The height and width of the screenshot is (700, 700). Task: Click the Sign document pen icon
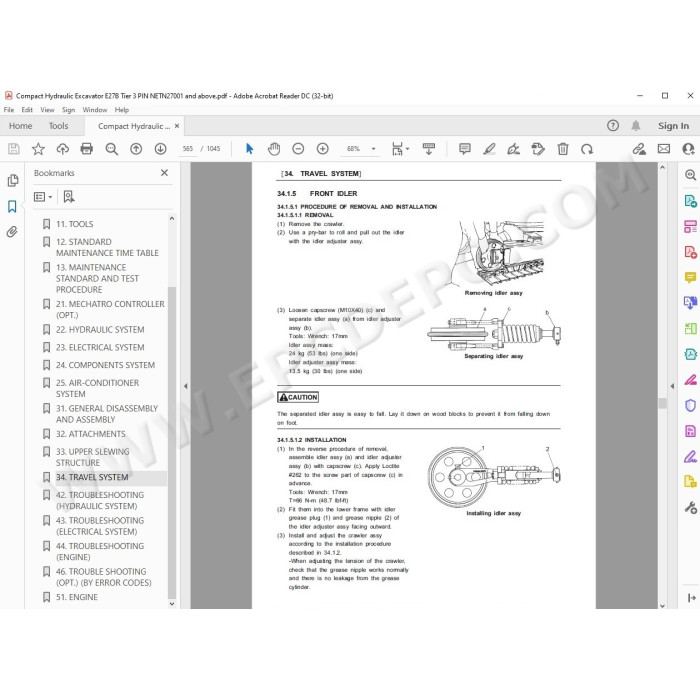pyautogui.click(x=513, y=149)
